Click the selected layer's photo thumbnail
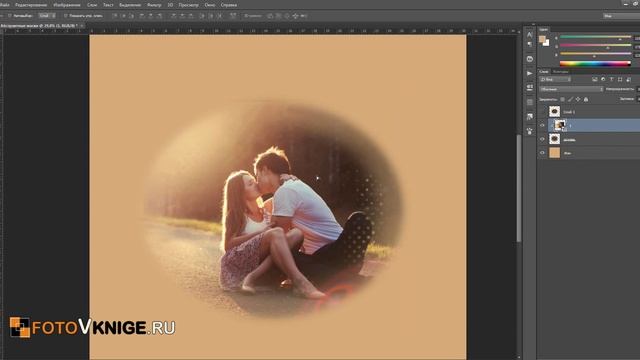Screen dimensions: 640x360 pos(560,125)
